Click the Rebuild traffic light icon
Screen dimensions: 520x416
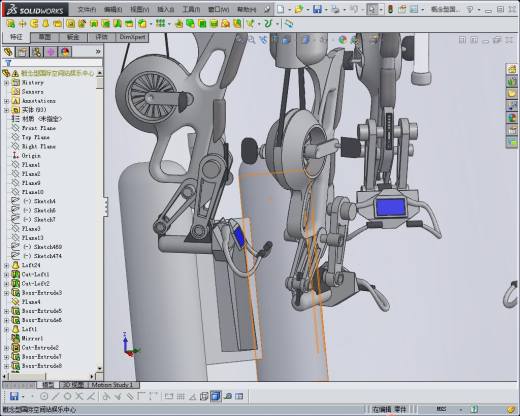click(390, 10)
